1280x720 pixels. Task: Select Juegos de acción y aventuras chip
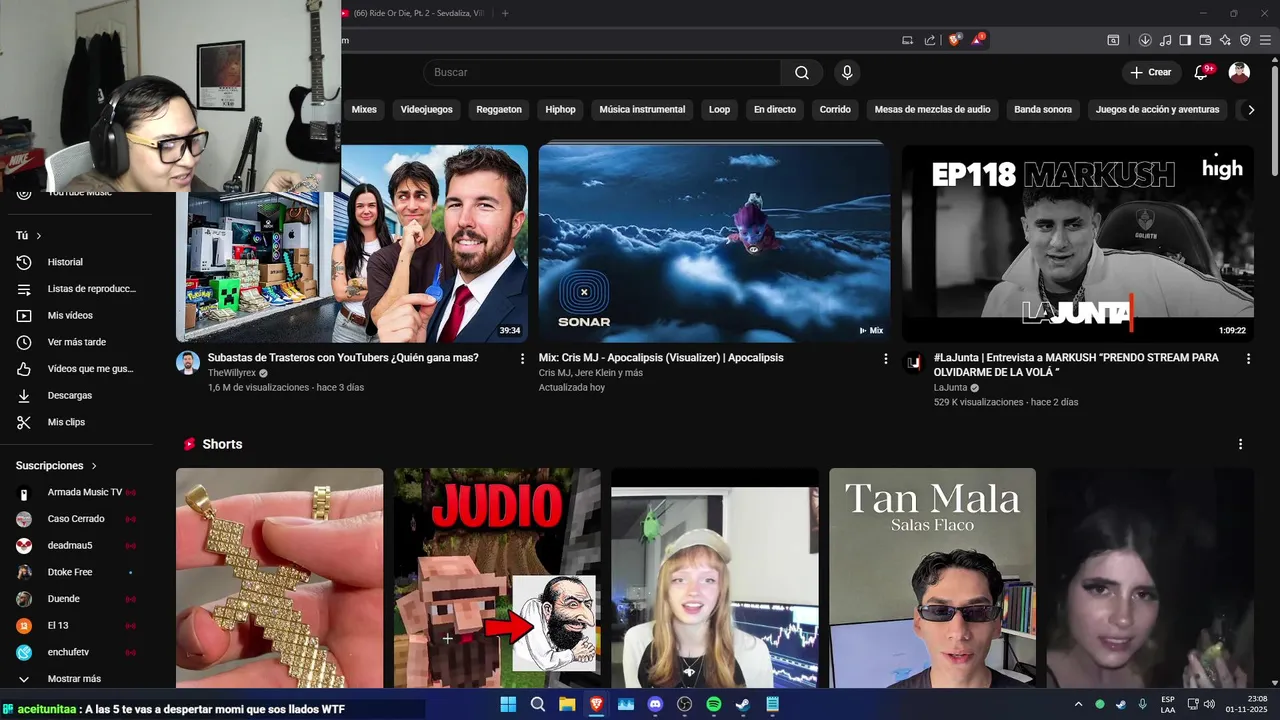tap(1158, 110)
